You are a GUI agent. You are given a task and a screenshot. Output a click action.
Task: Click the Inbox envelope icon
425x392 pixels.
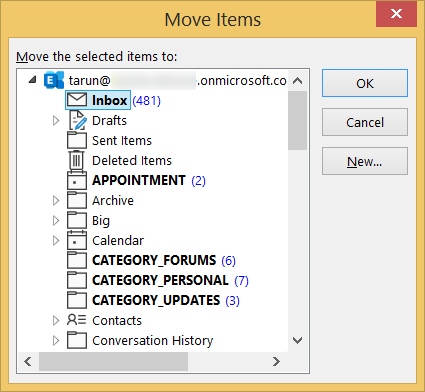[77, 100]
